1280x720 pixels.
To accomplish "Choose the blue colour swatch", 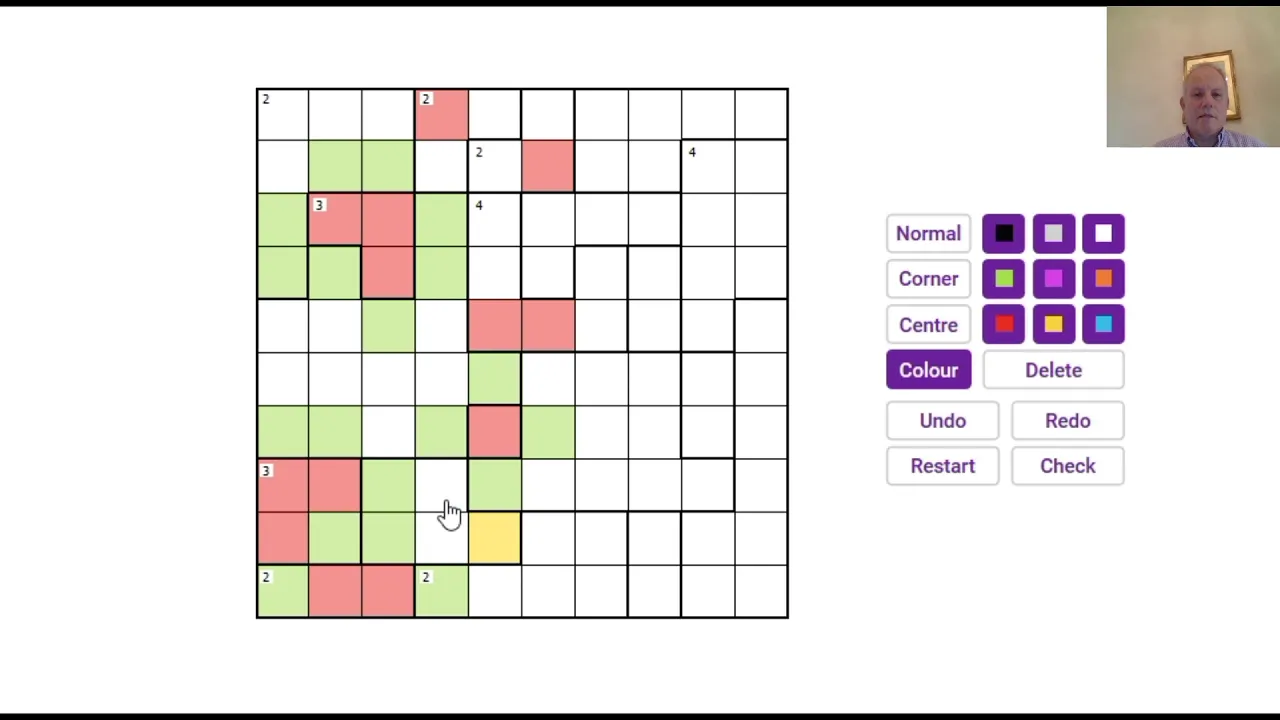I will coord(1103,324).
